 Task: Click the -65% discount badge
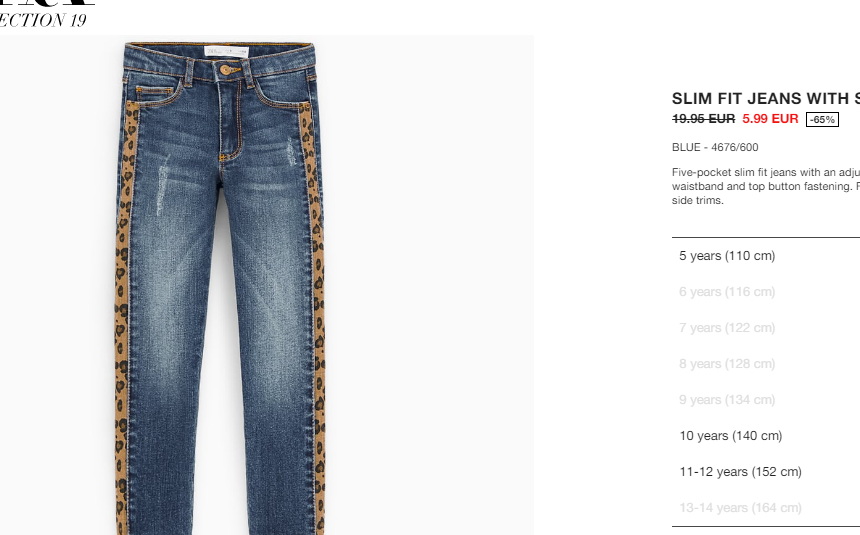[x=822, y=120]
